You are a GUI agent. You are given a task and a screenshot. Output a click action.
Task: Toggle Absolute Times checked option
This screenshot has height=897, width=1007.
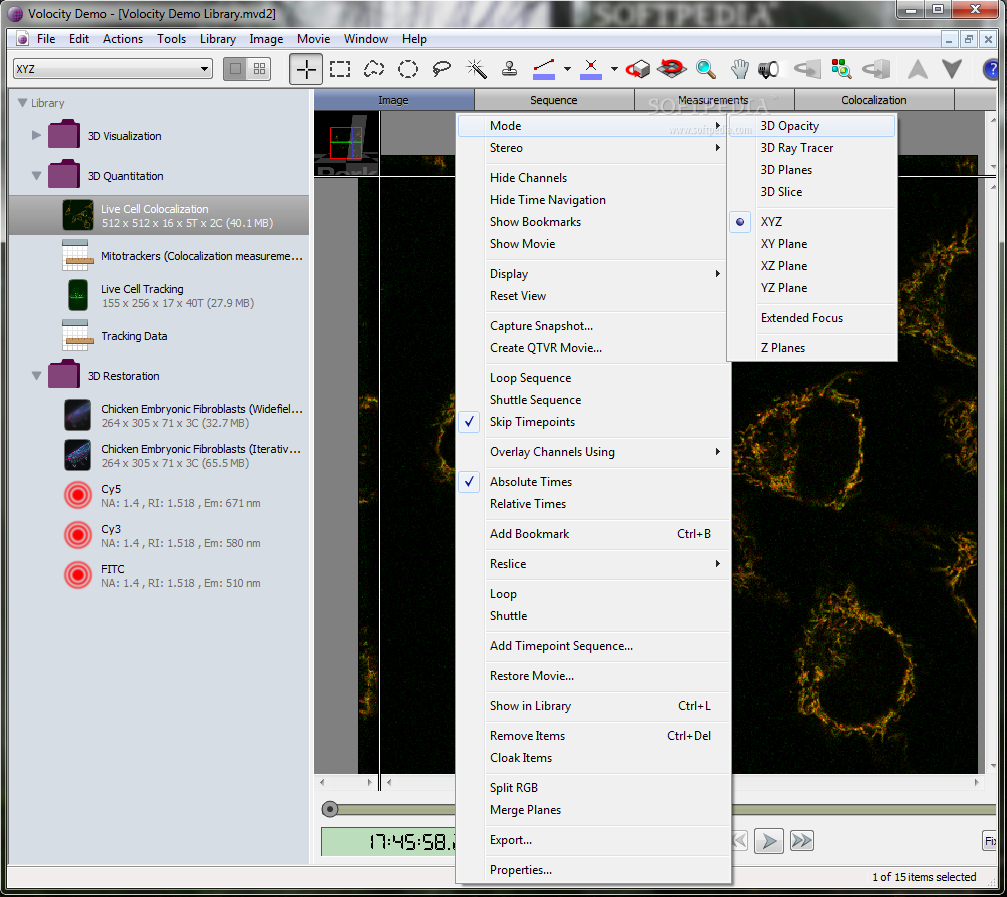(532, 482)
